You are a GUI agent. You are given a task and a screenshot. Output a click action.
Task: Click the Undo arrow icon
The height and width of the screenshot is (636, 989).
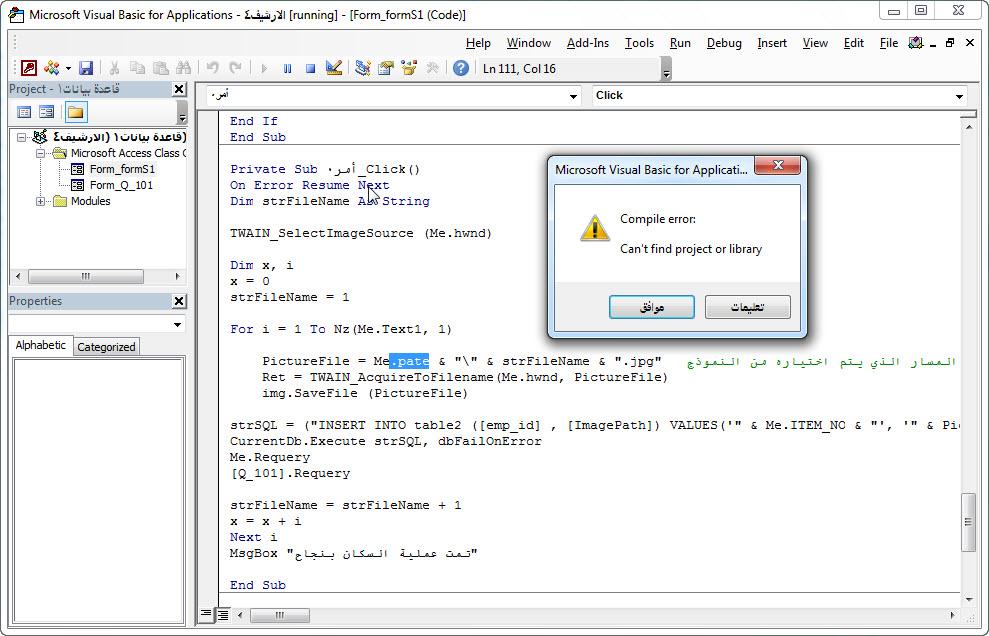[x=213, y=68]
